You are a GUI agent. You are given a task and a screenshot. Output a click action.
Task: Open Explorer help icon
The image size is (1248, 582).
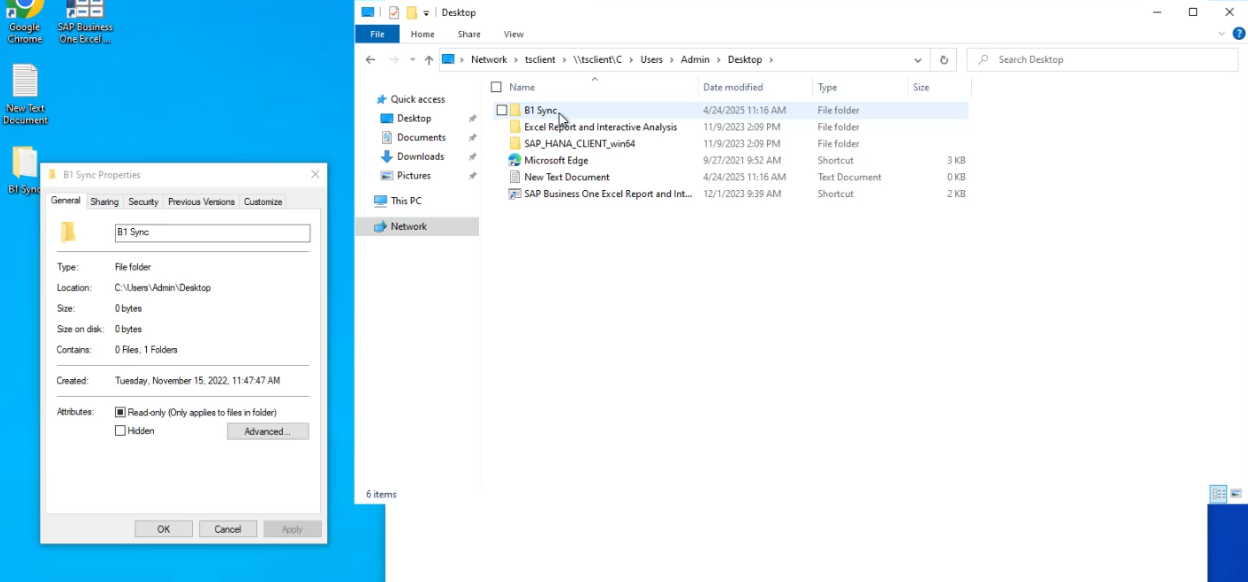coord(1239,34)
